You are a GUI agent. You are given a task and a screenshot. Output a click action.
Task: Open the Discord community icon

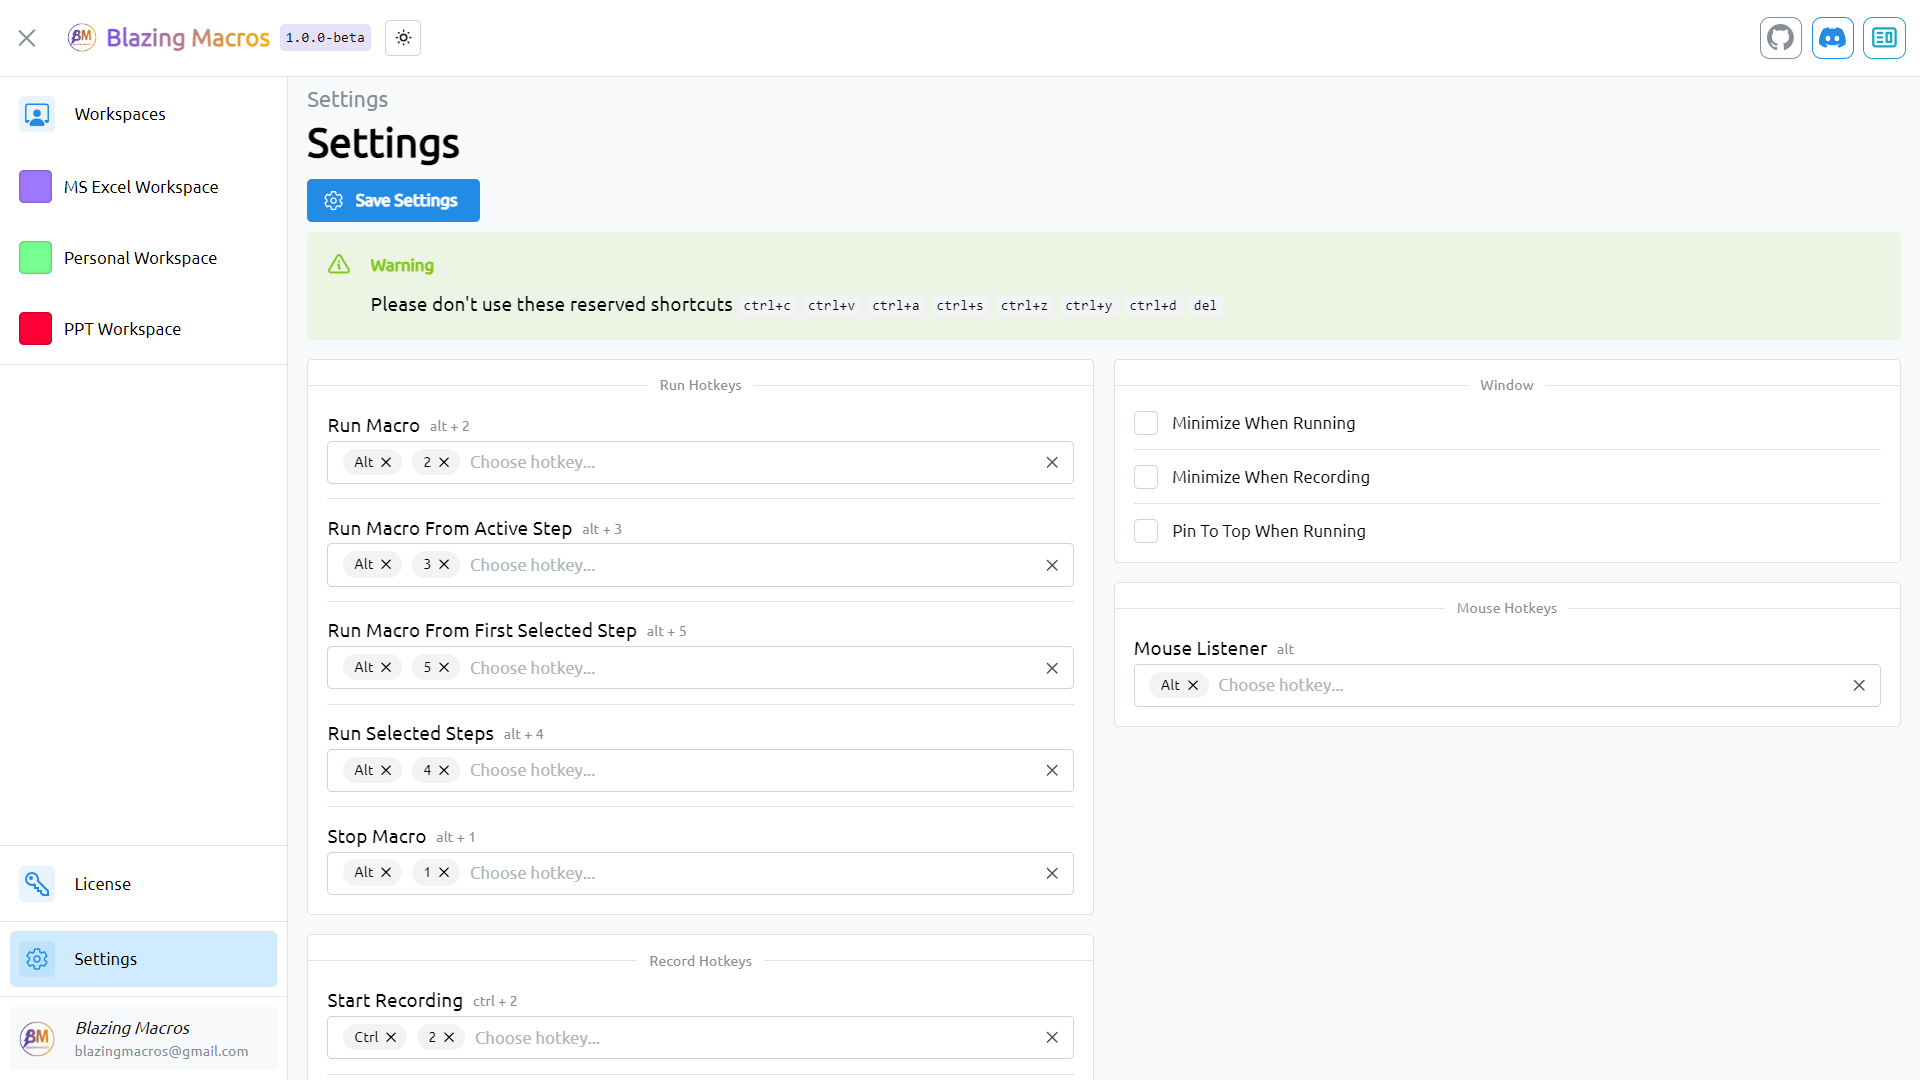point(1832,38)
